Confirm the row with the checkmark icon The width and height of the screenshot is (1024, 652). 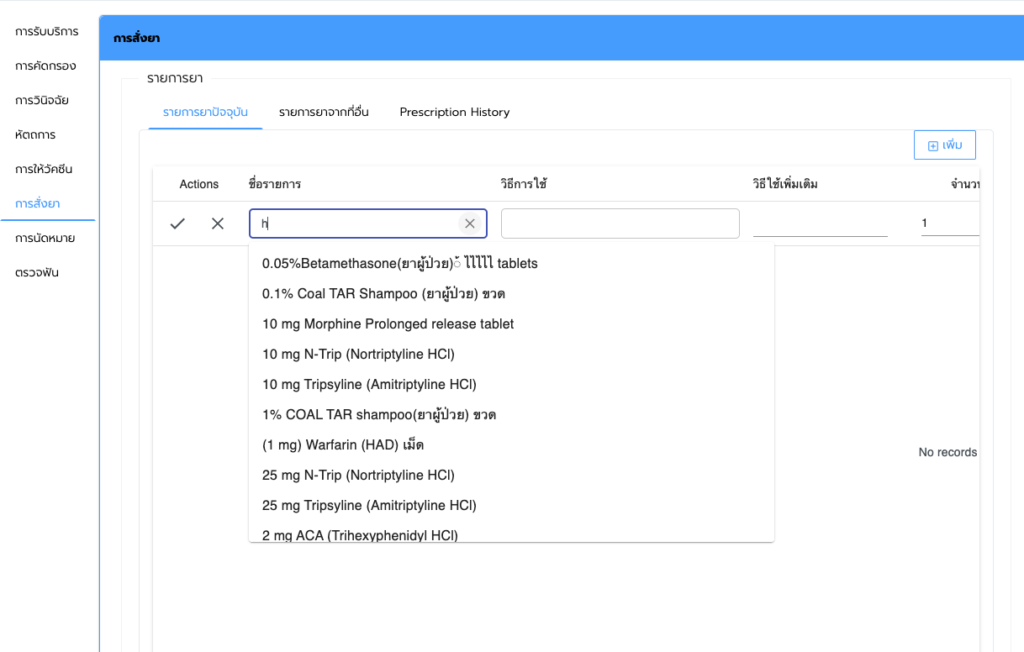pos(178,224)
